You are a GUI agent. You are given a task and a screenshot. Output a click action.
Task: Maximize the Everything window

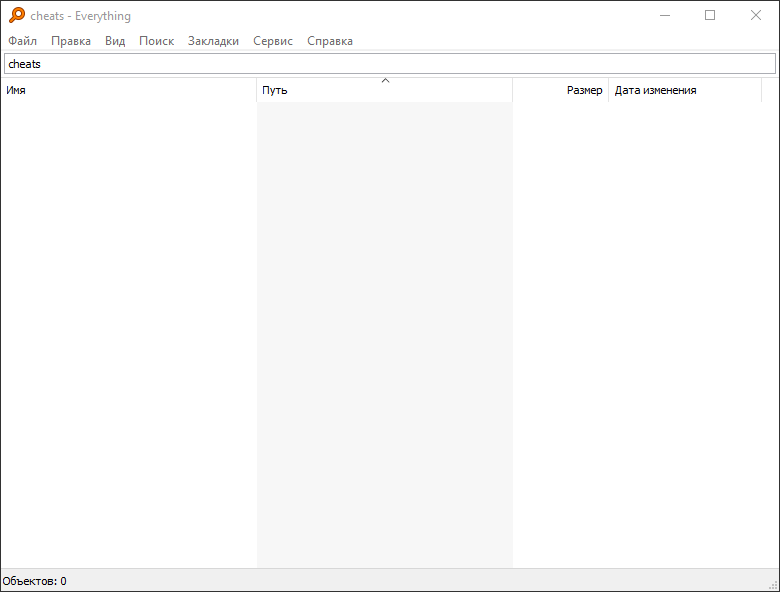tap(710, 15)
